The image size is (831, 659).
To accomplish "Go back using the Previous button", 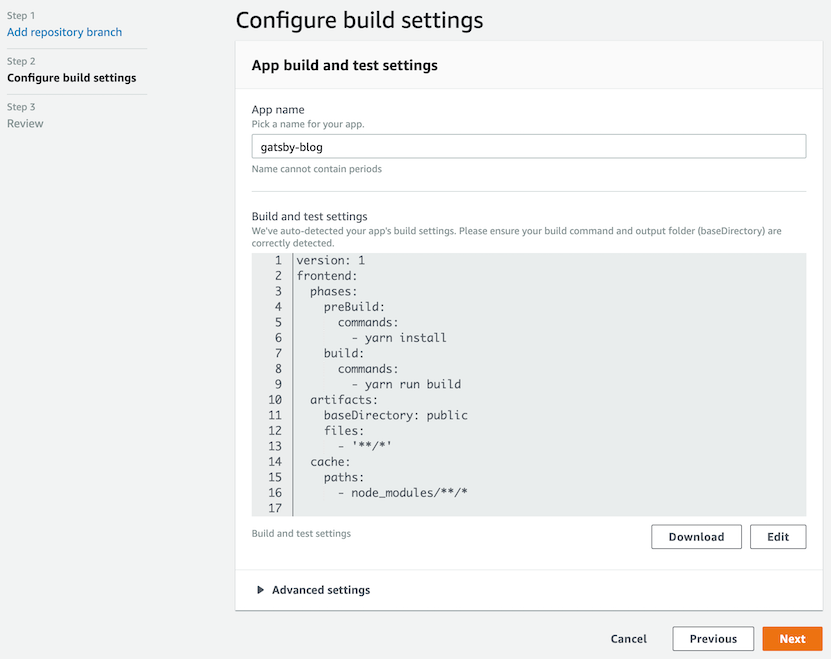I will pos(713,639).
